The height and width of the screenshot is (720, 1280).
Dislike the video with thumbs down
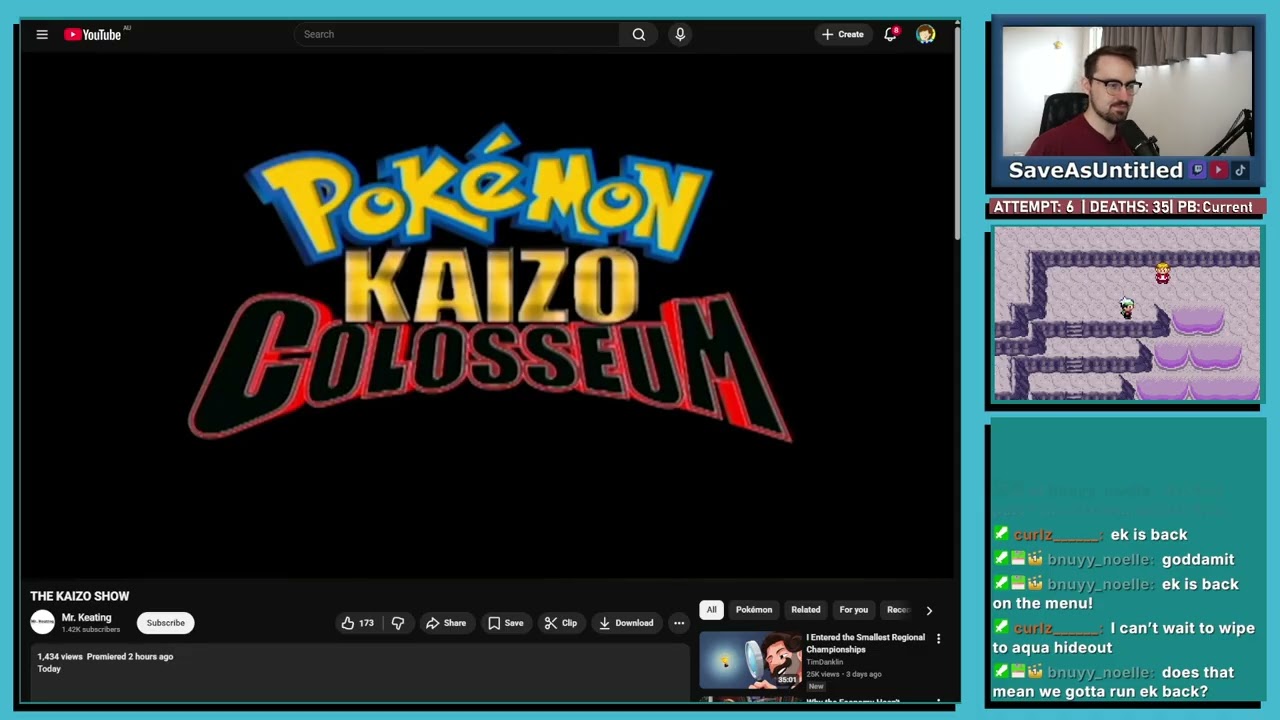398,623
